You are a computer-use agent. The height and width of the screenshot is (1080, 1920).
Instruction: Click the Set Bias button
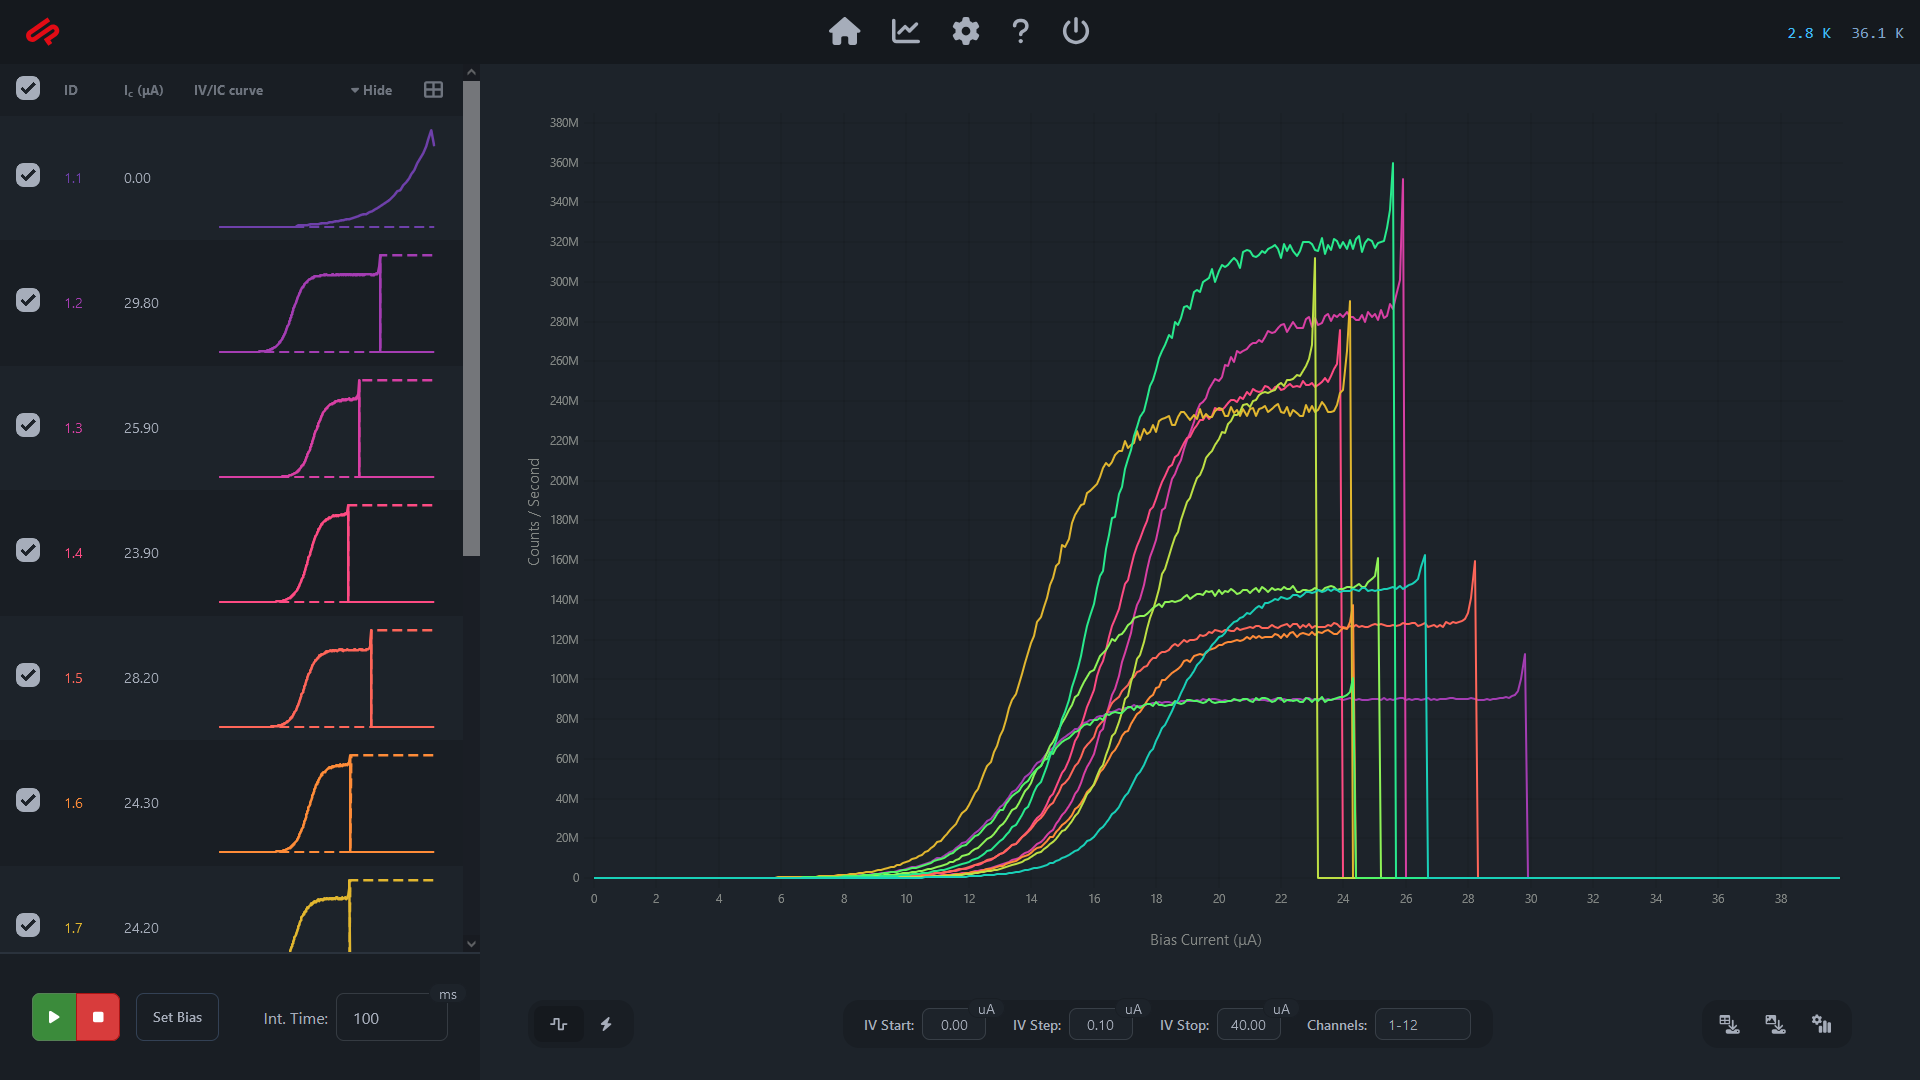coord(177,1017)
